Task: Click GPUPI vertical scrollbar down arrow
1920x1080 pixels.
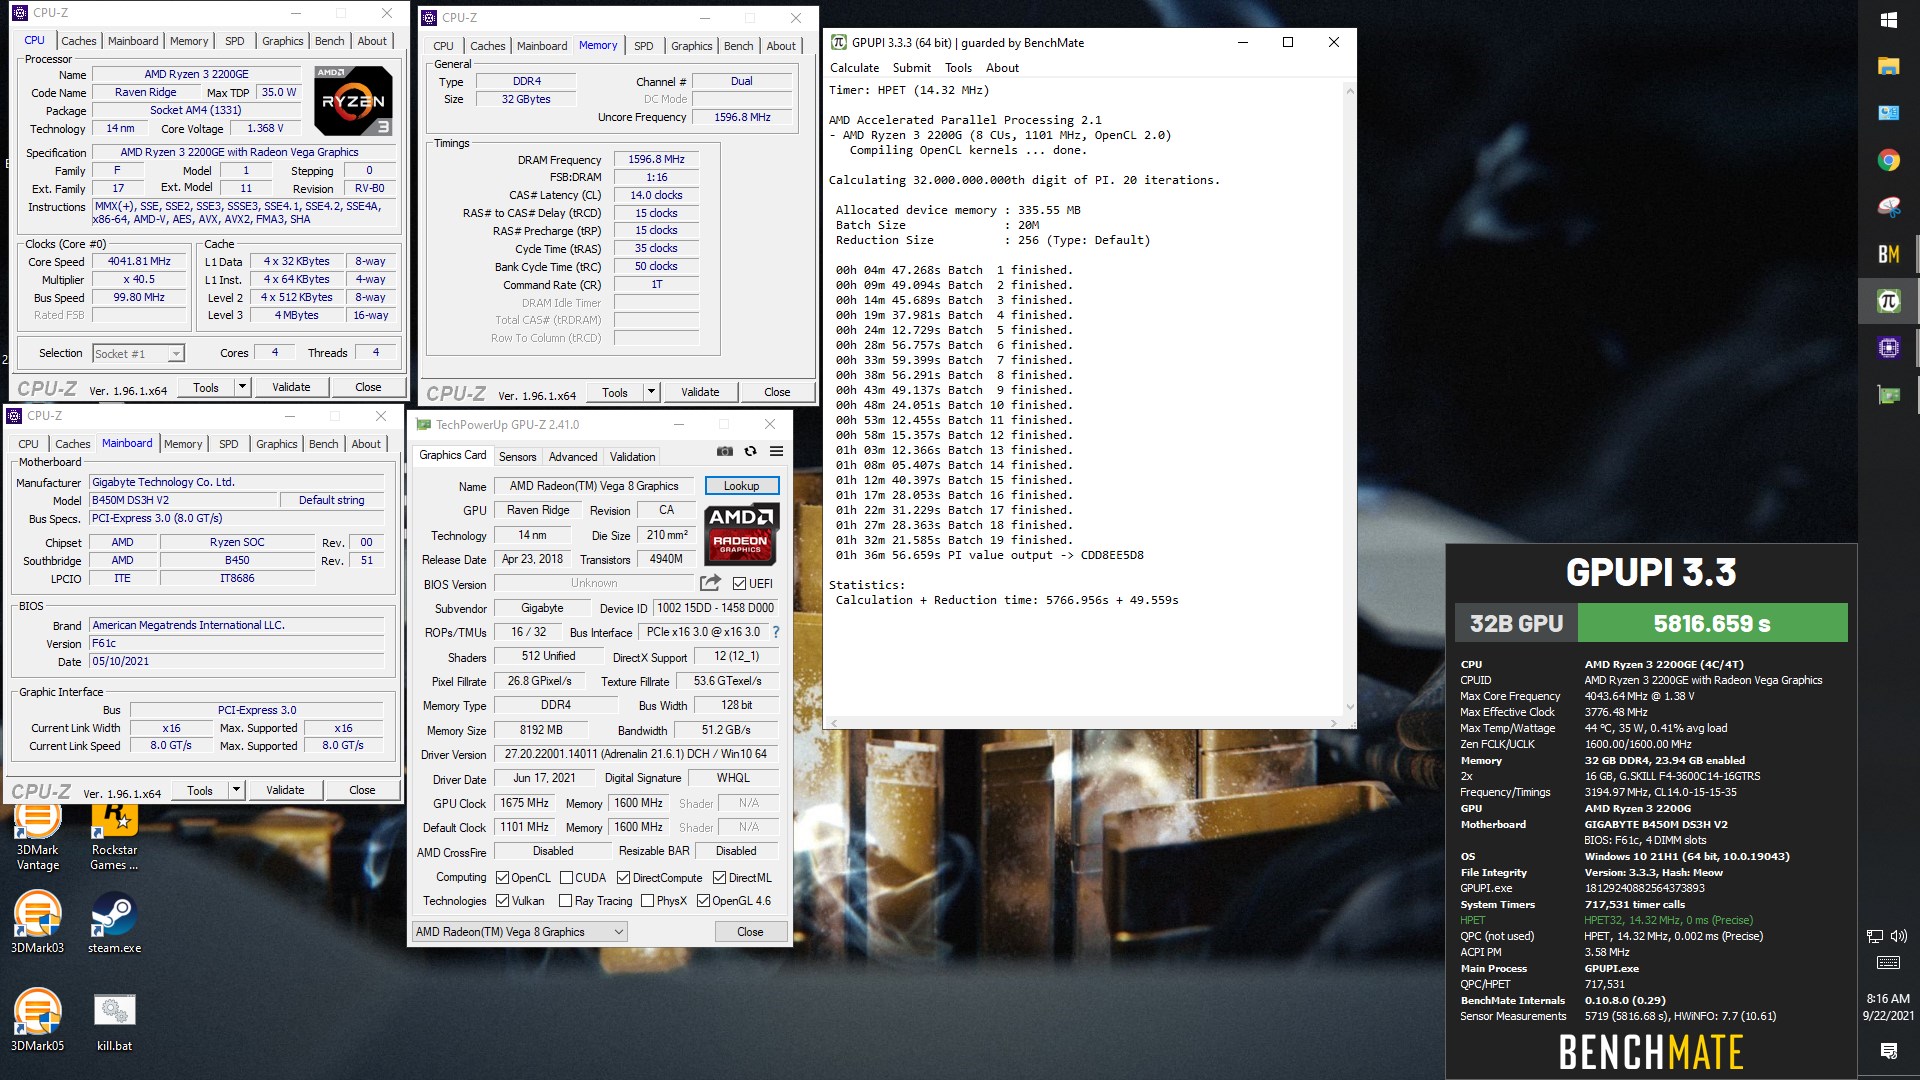Action: 1349,708
